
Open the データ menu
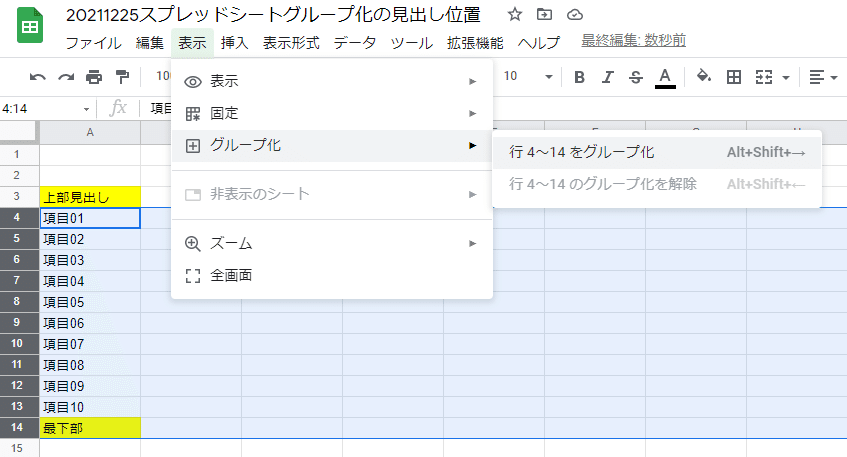354,43
